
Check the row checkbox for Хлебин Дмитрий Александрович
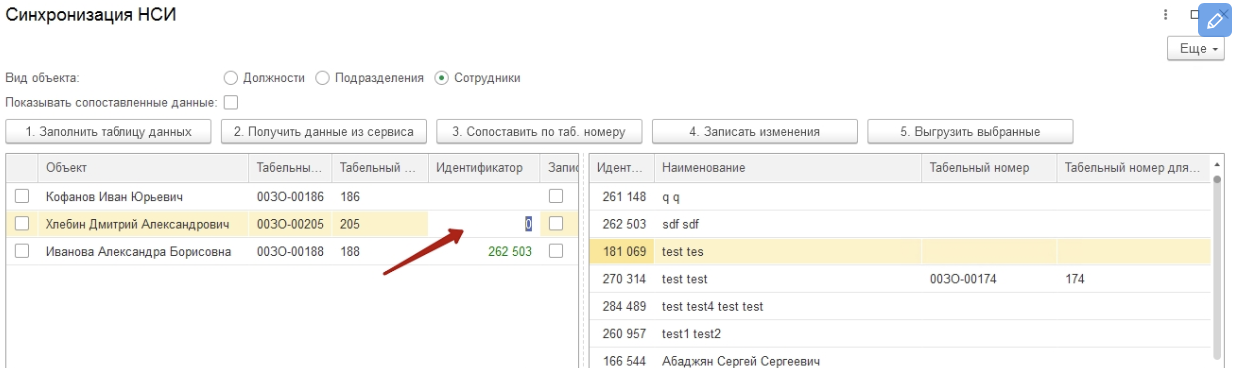coord(22,224)
